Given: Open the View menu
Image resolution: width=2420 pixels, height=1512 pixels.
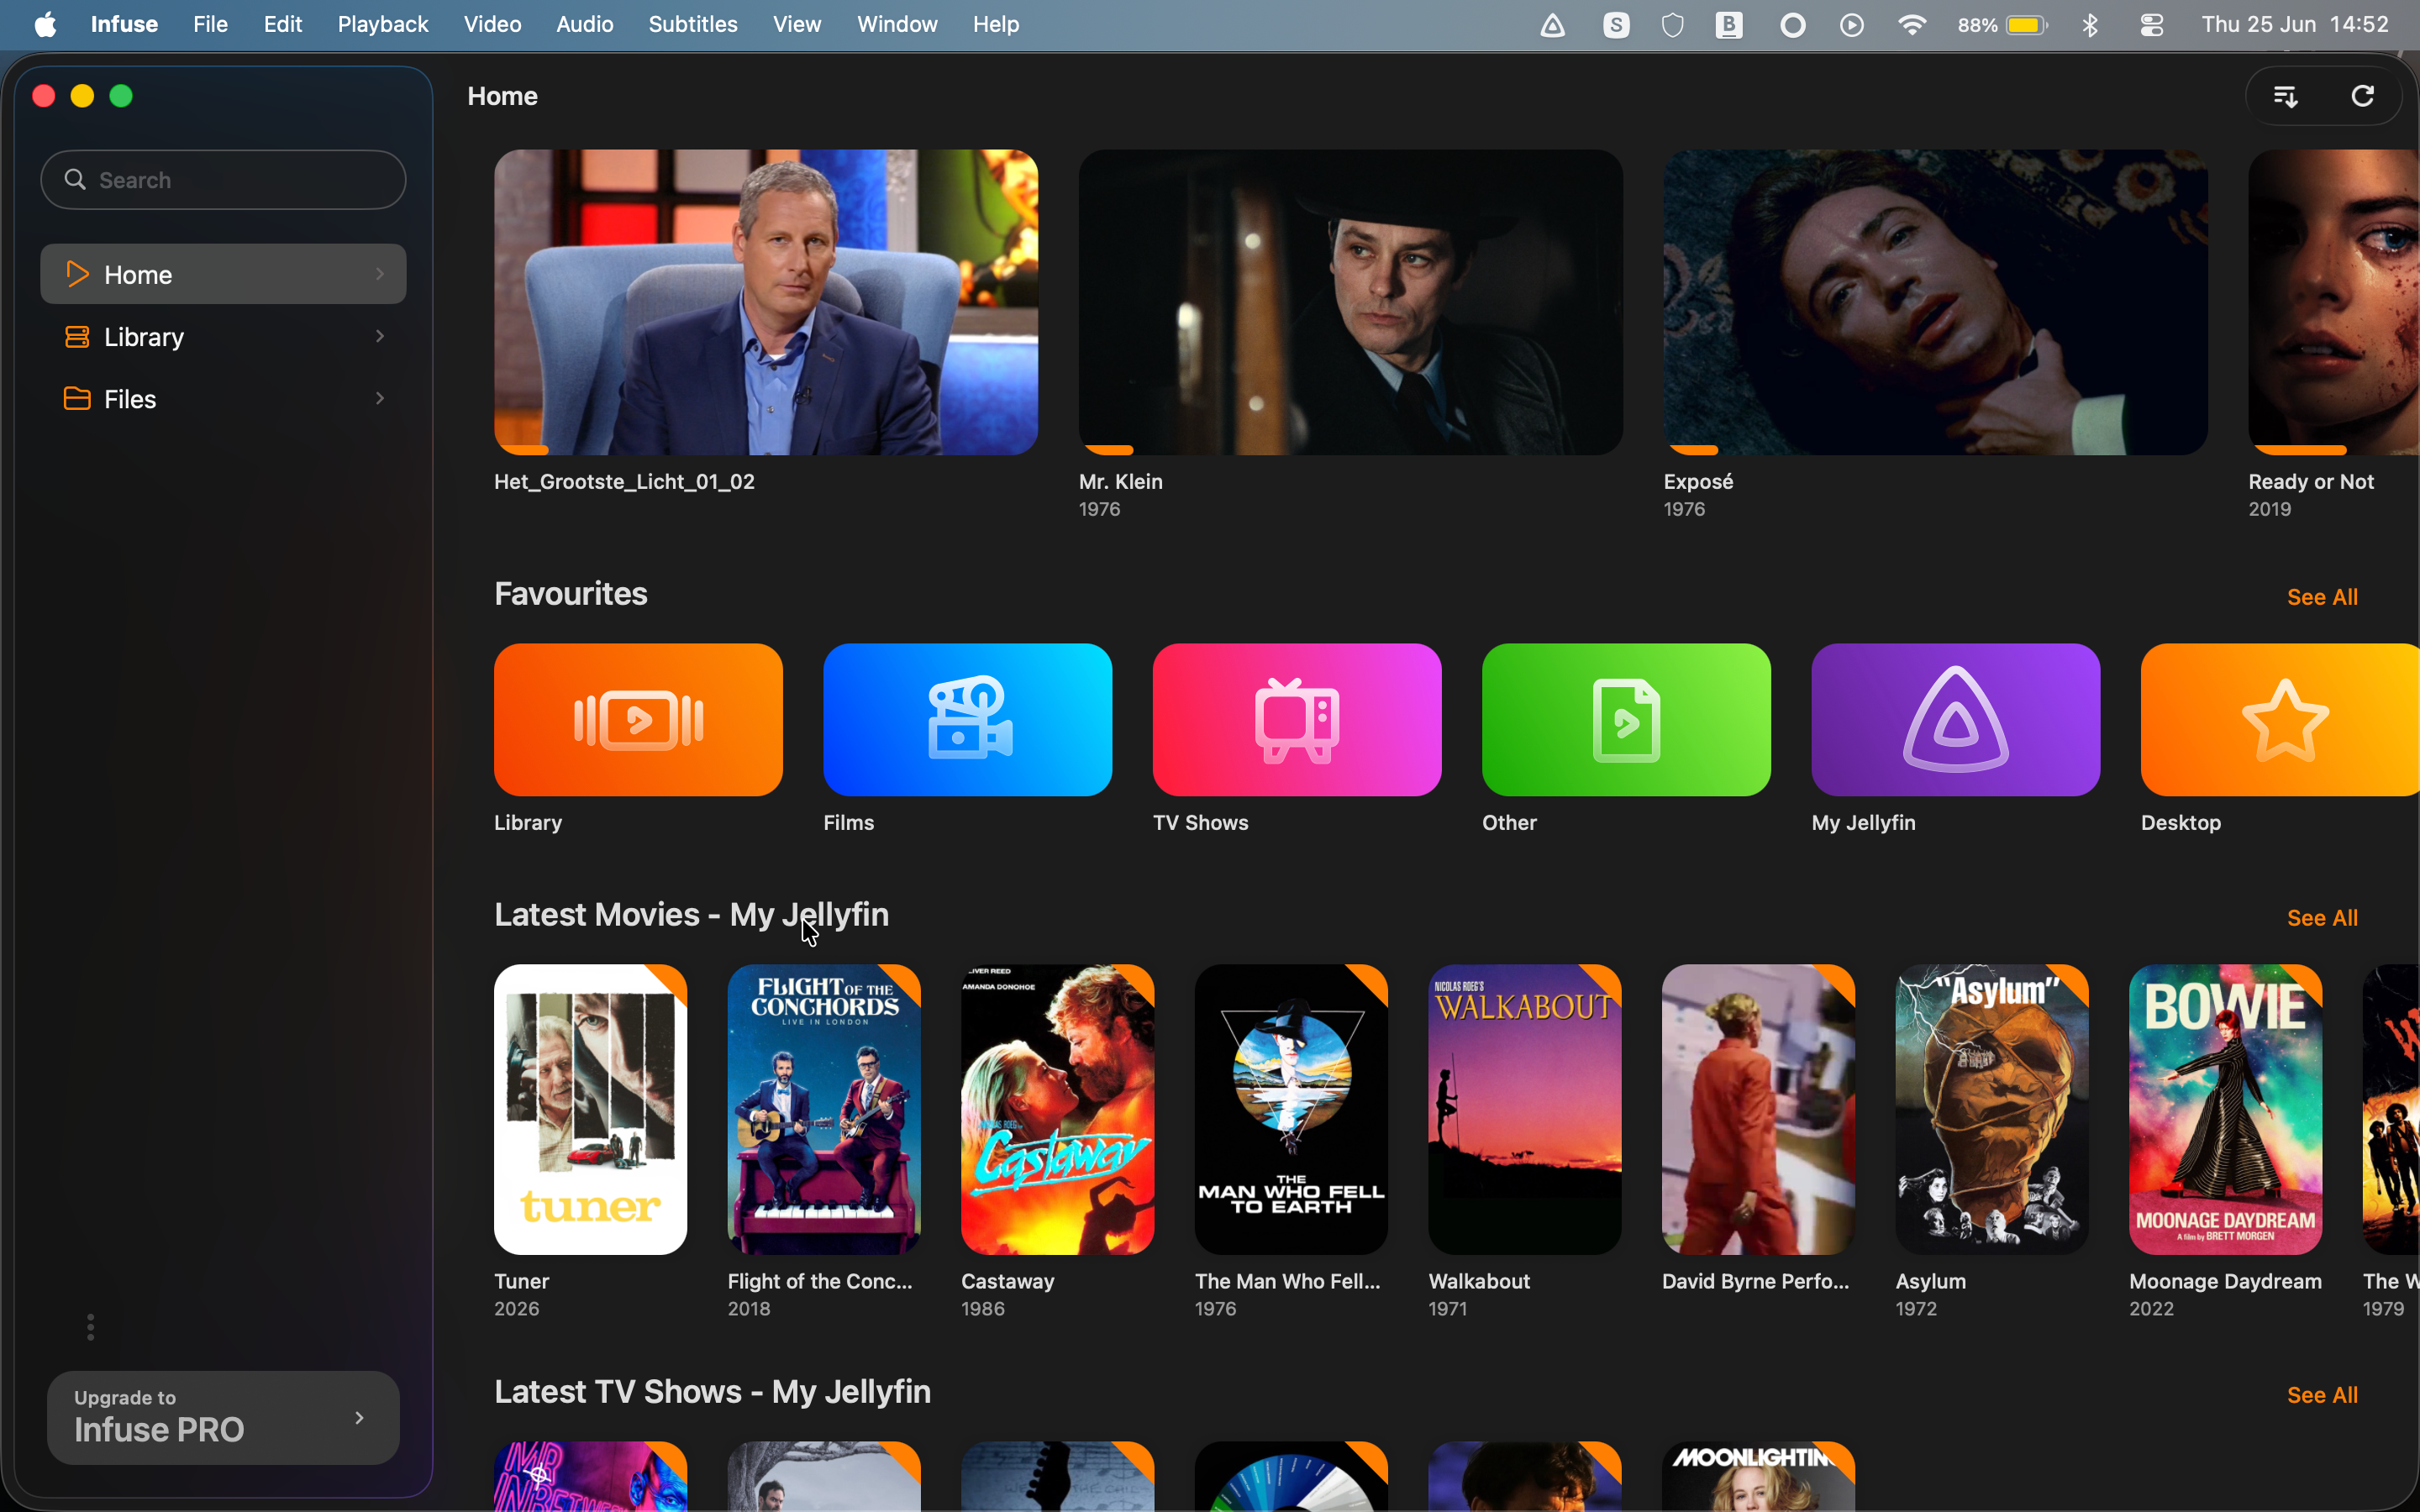Looking at the screenshot, I should click(x=797, y=24).
